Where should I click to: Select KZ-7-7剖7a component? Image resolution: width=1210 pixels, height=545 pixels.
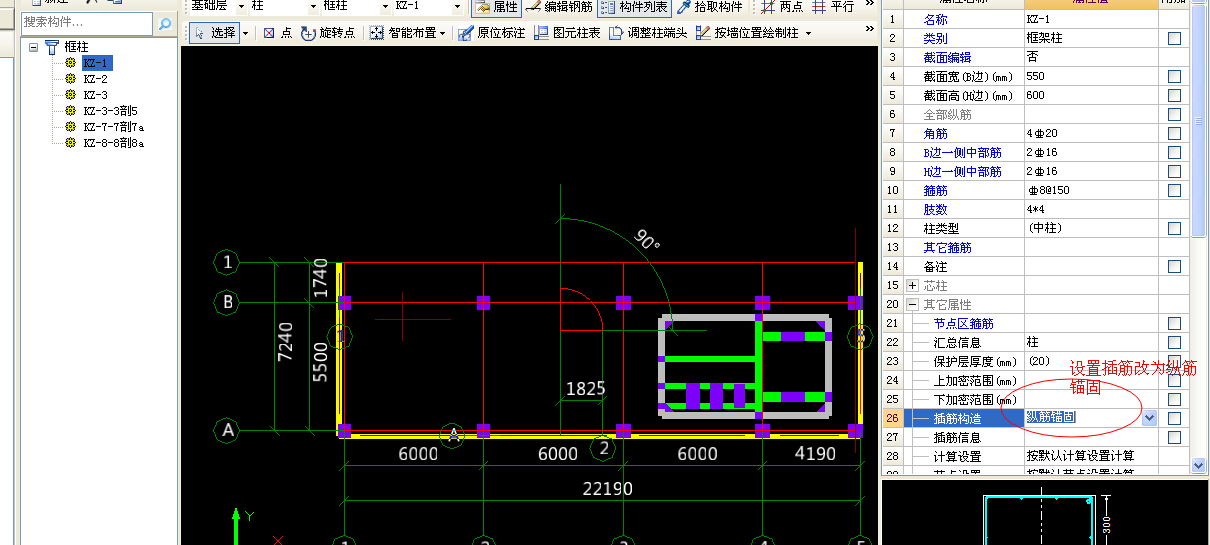(113, 127)
